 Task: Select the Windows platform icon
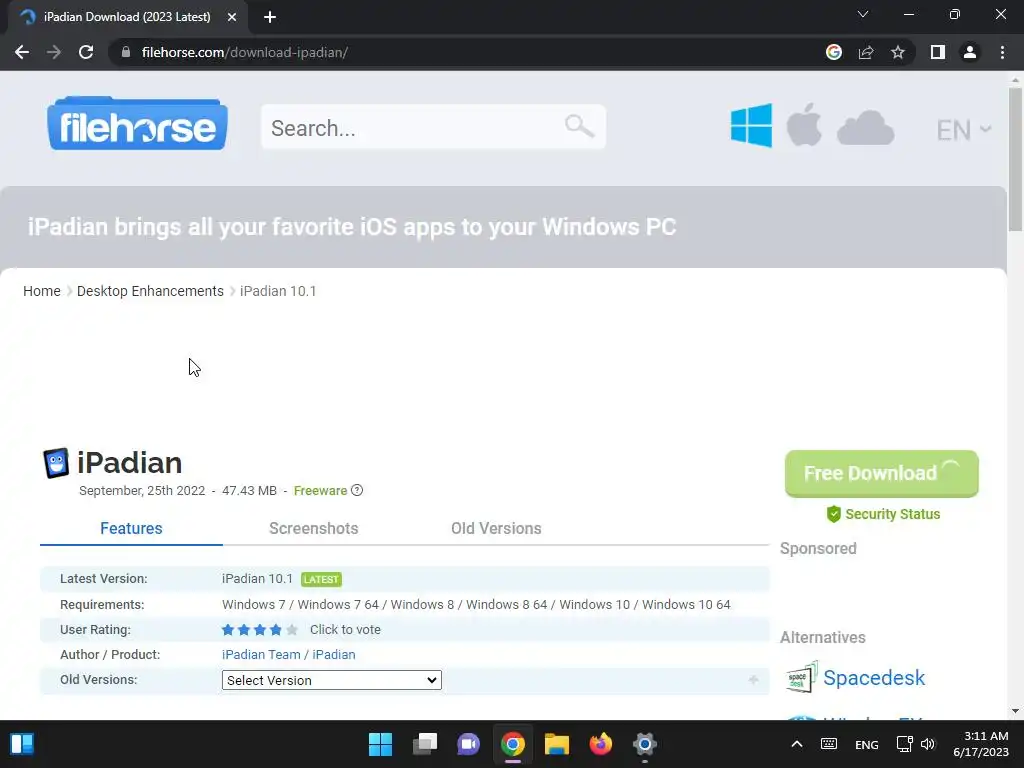coord(751,125)
